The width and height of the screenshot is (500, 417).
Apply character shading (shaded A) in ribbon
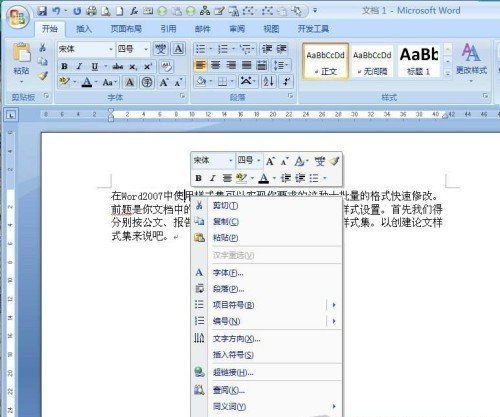tap(130, 82)
